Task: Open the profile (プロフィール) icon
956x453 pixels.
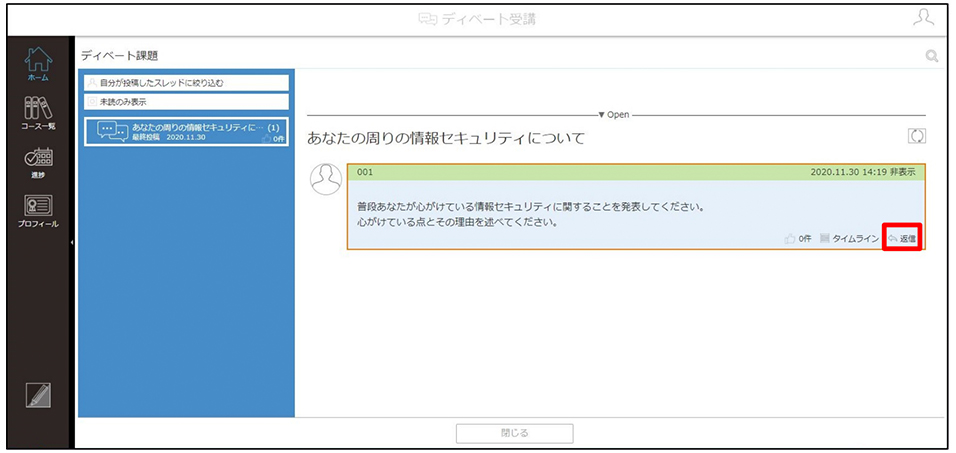Action: pos(38,212)
